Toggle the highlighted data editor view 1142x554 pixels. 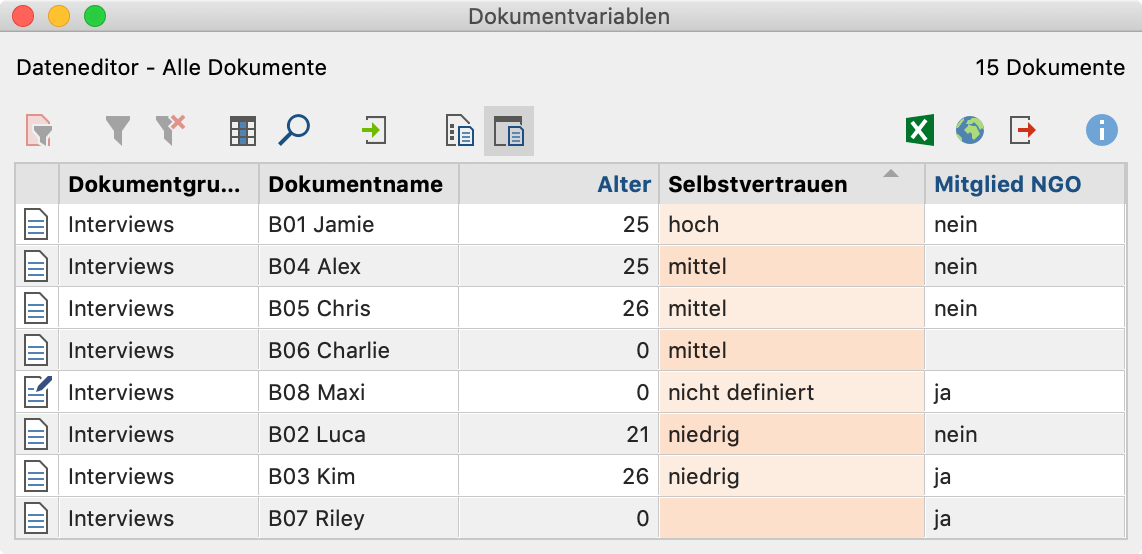click(x=509, y=131)
